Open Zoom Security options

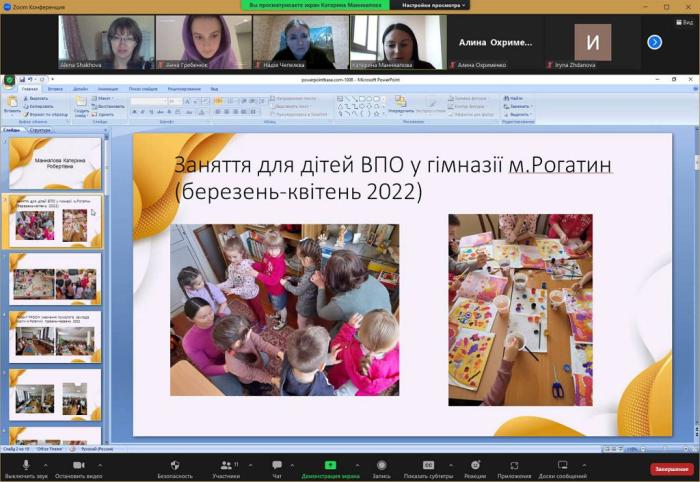point(175,469)
